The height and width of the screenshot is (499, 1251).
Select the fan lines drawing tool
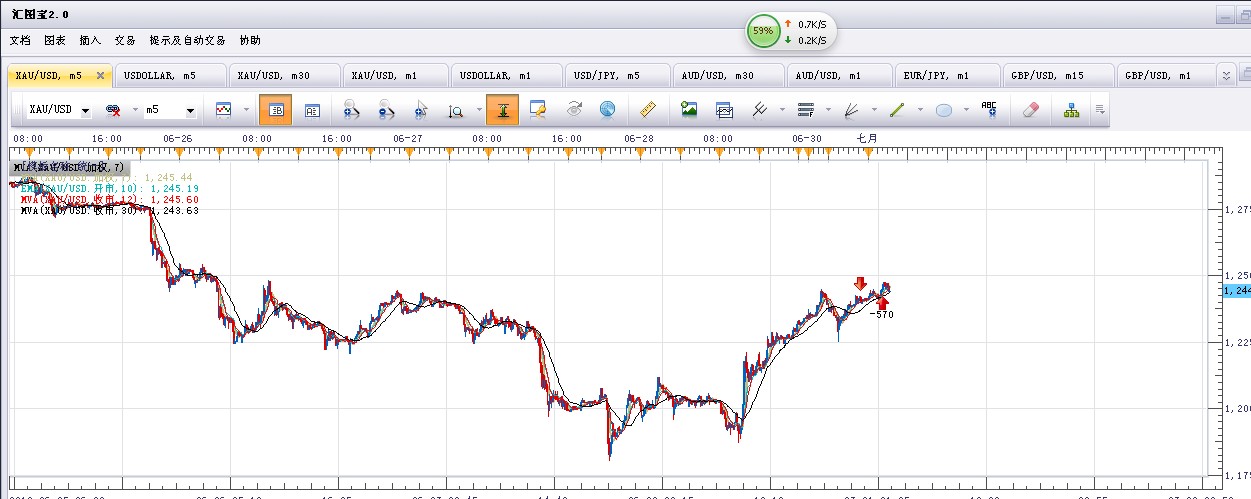852,110
